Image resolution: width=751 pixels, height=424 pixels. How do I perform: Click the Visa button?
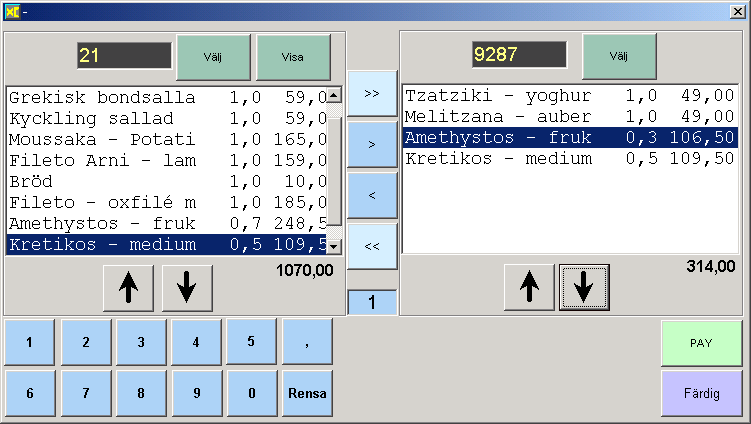tap(293, 57)
